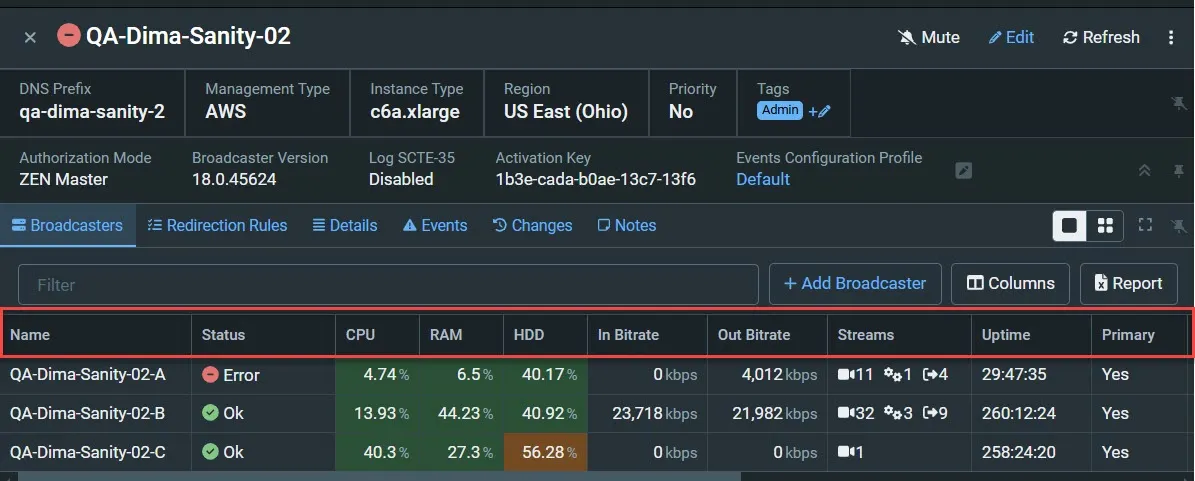Pin the top details row
Viewport: 1195px width, 481px height.
tap(1179, 104)
